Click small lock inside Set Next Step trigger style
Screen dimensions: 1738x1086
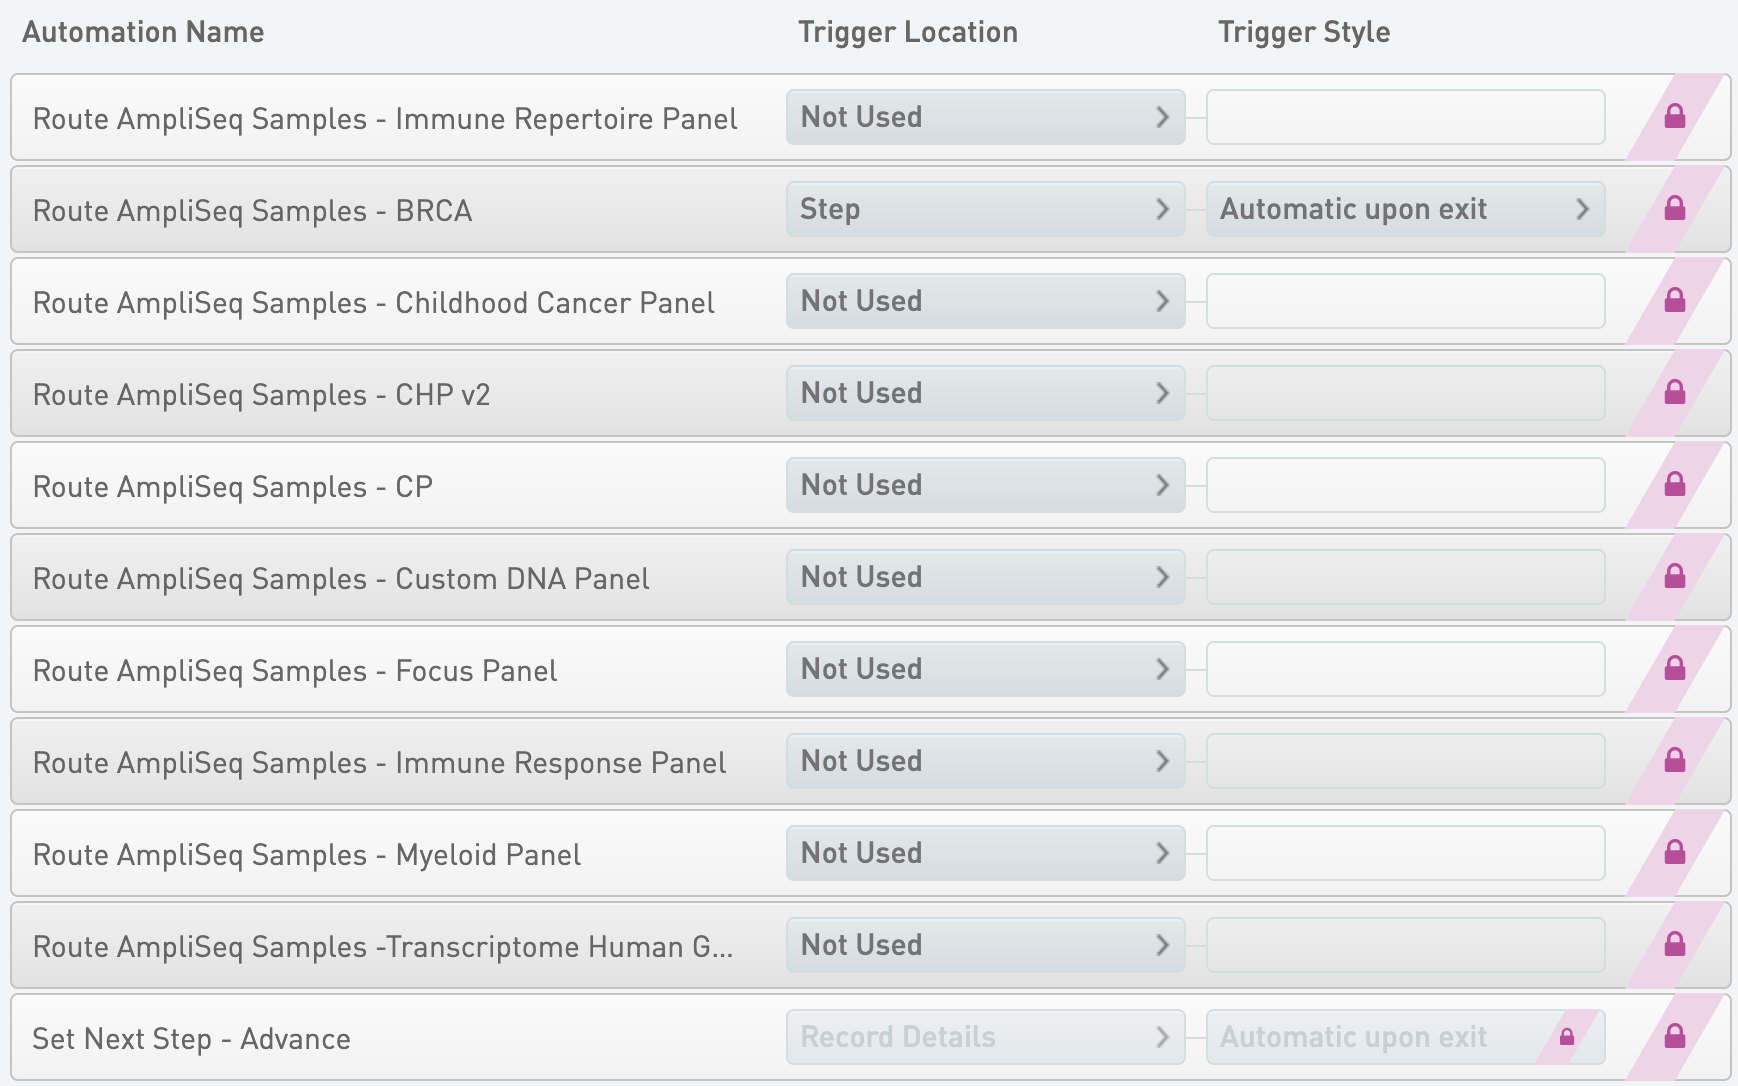click(1567, 1037)
